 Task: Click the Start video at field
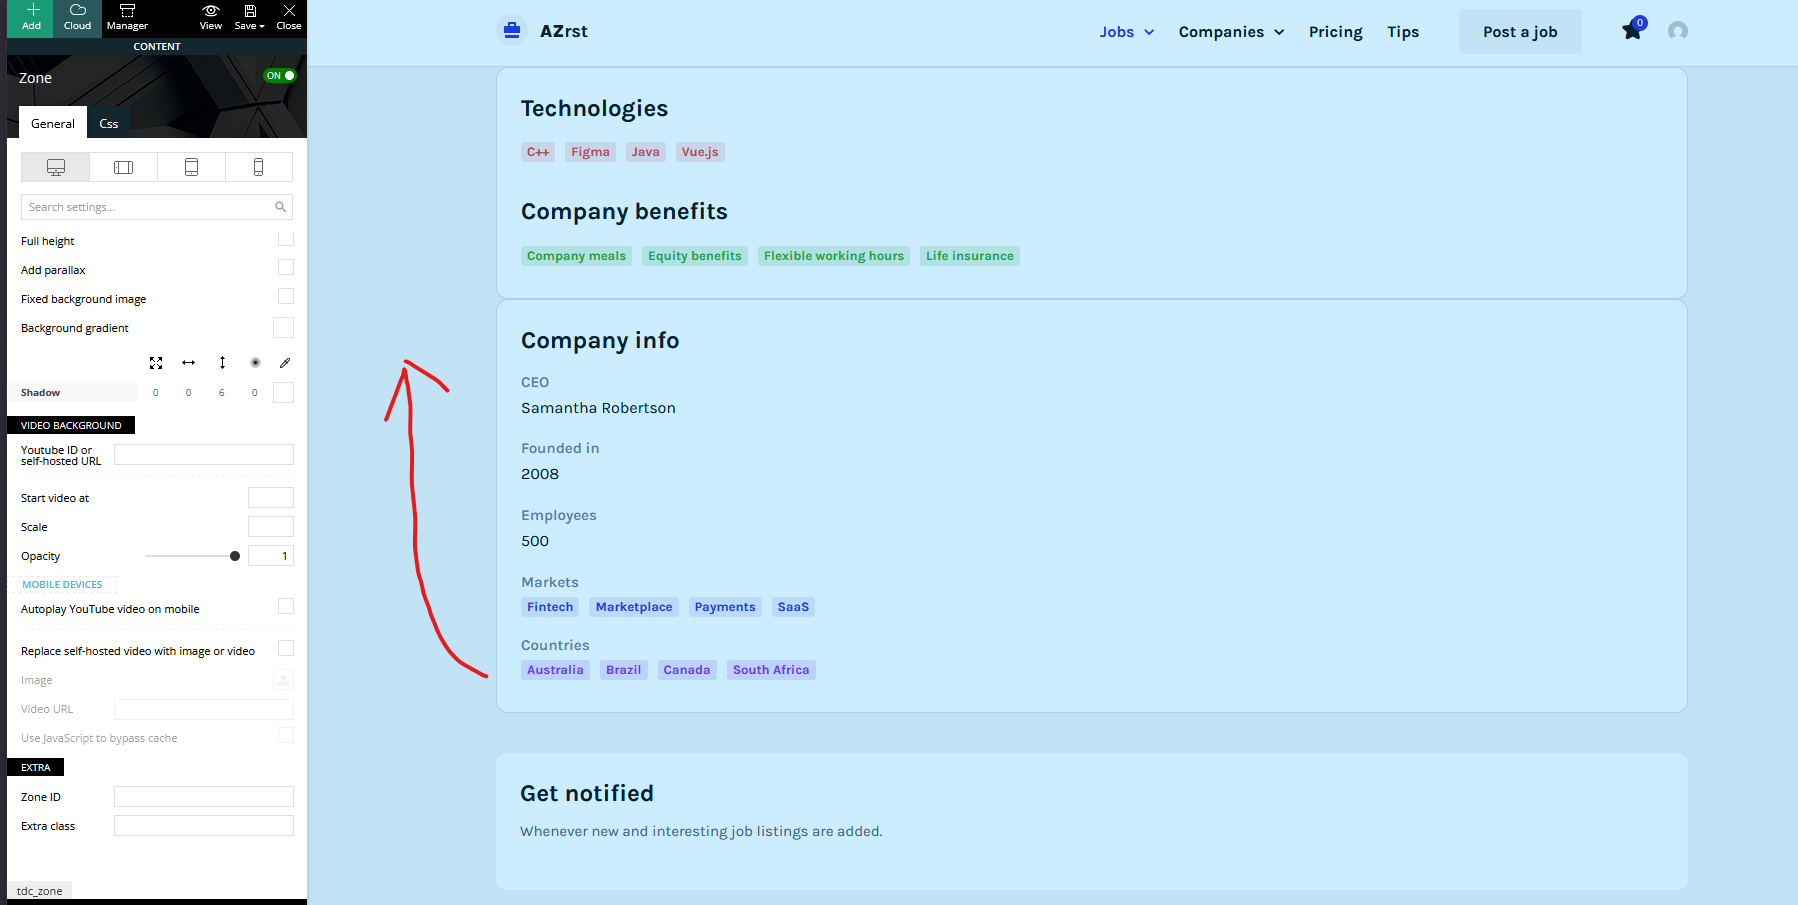pyautogui.click(x=271, y=497)
